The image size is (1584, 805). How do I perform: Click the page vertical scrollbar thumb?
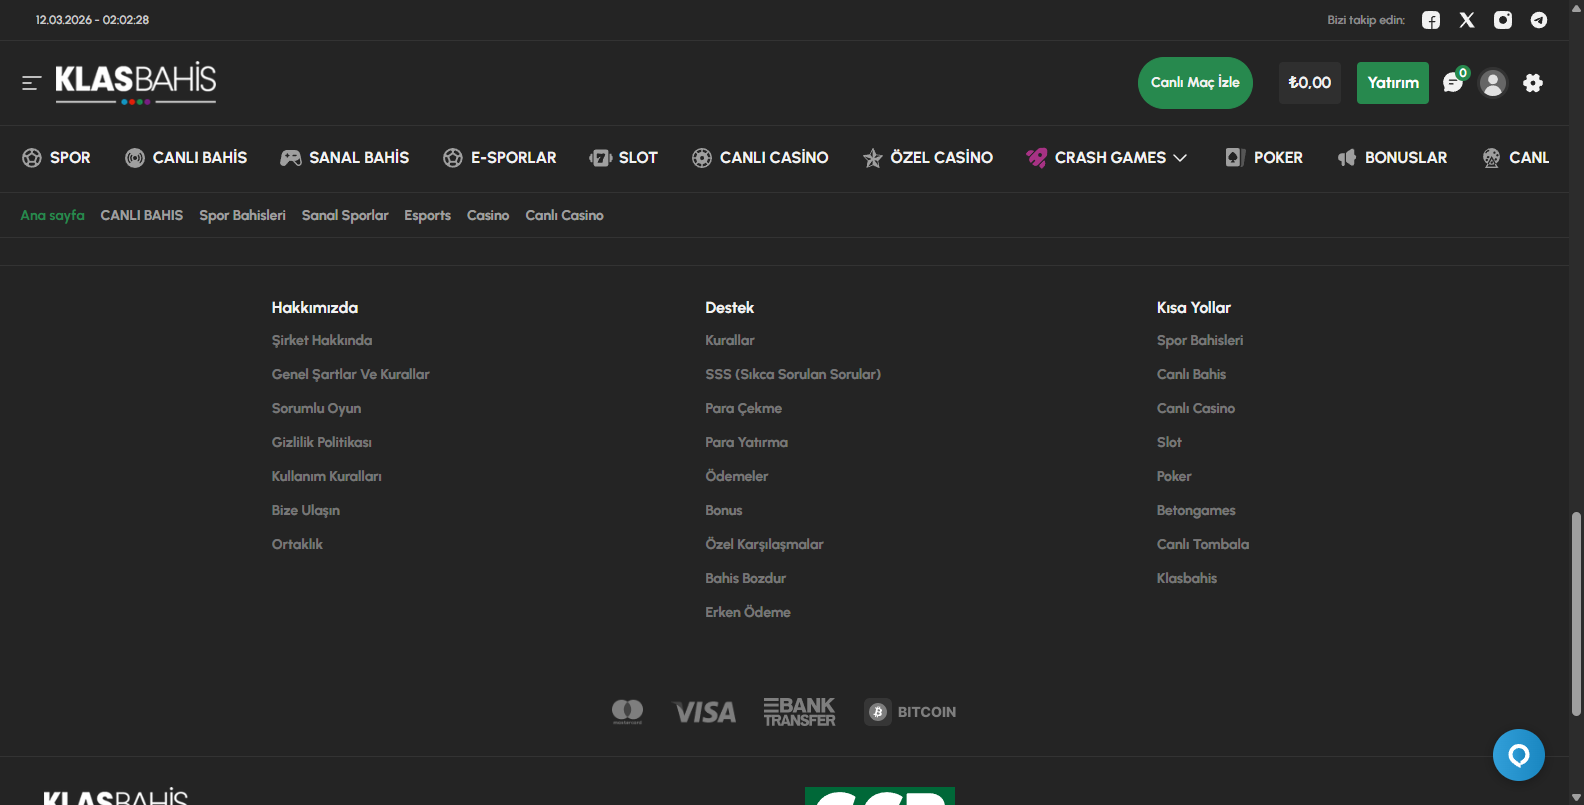pos(1576,612)
